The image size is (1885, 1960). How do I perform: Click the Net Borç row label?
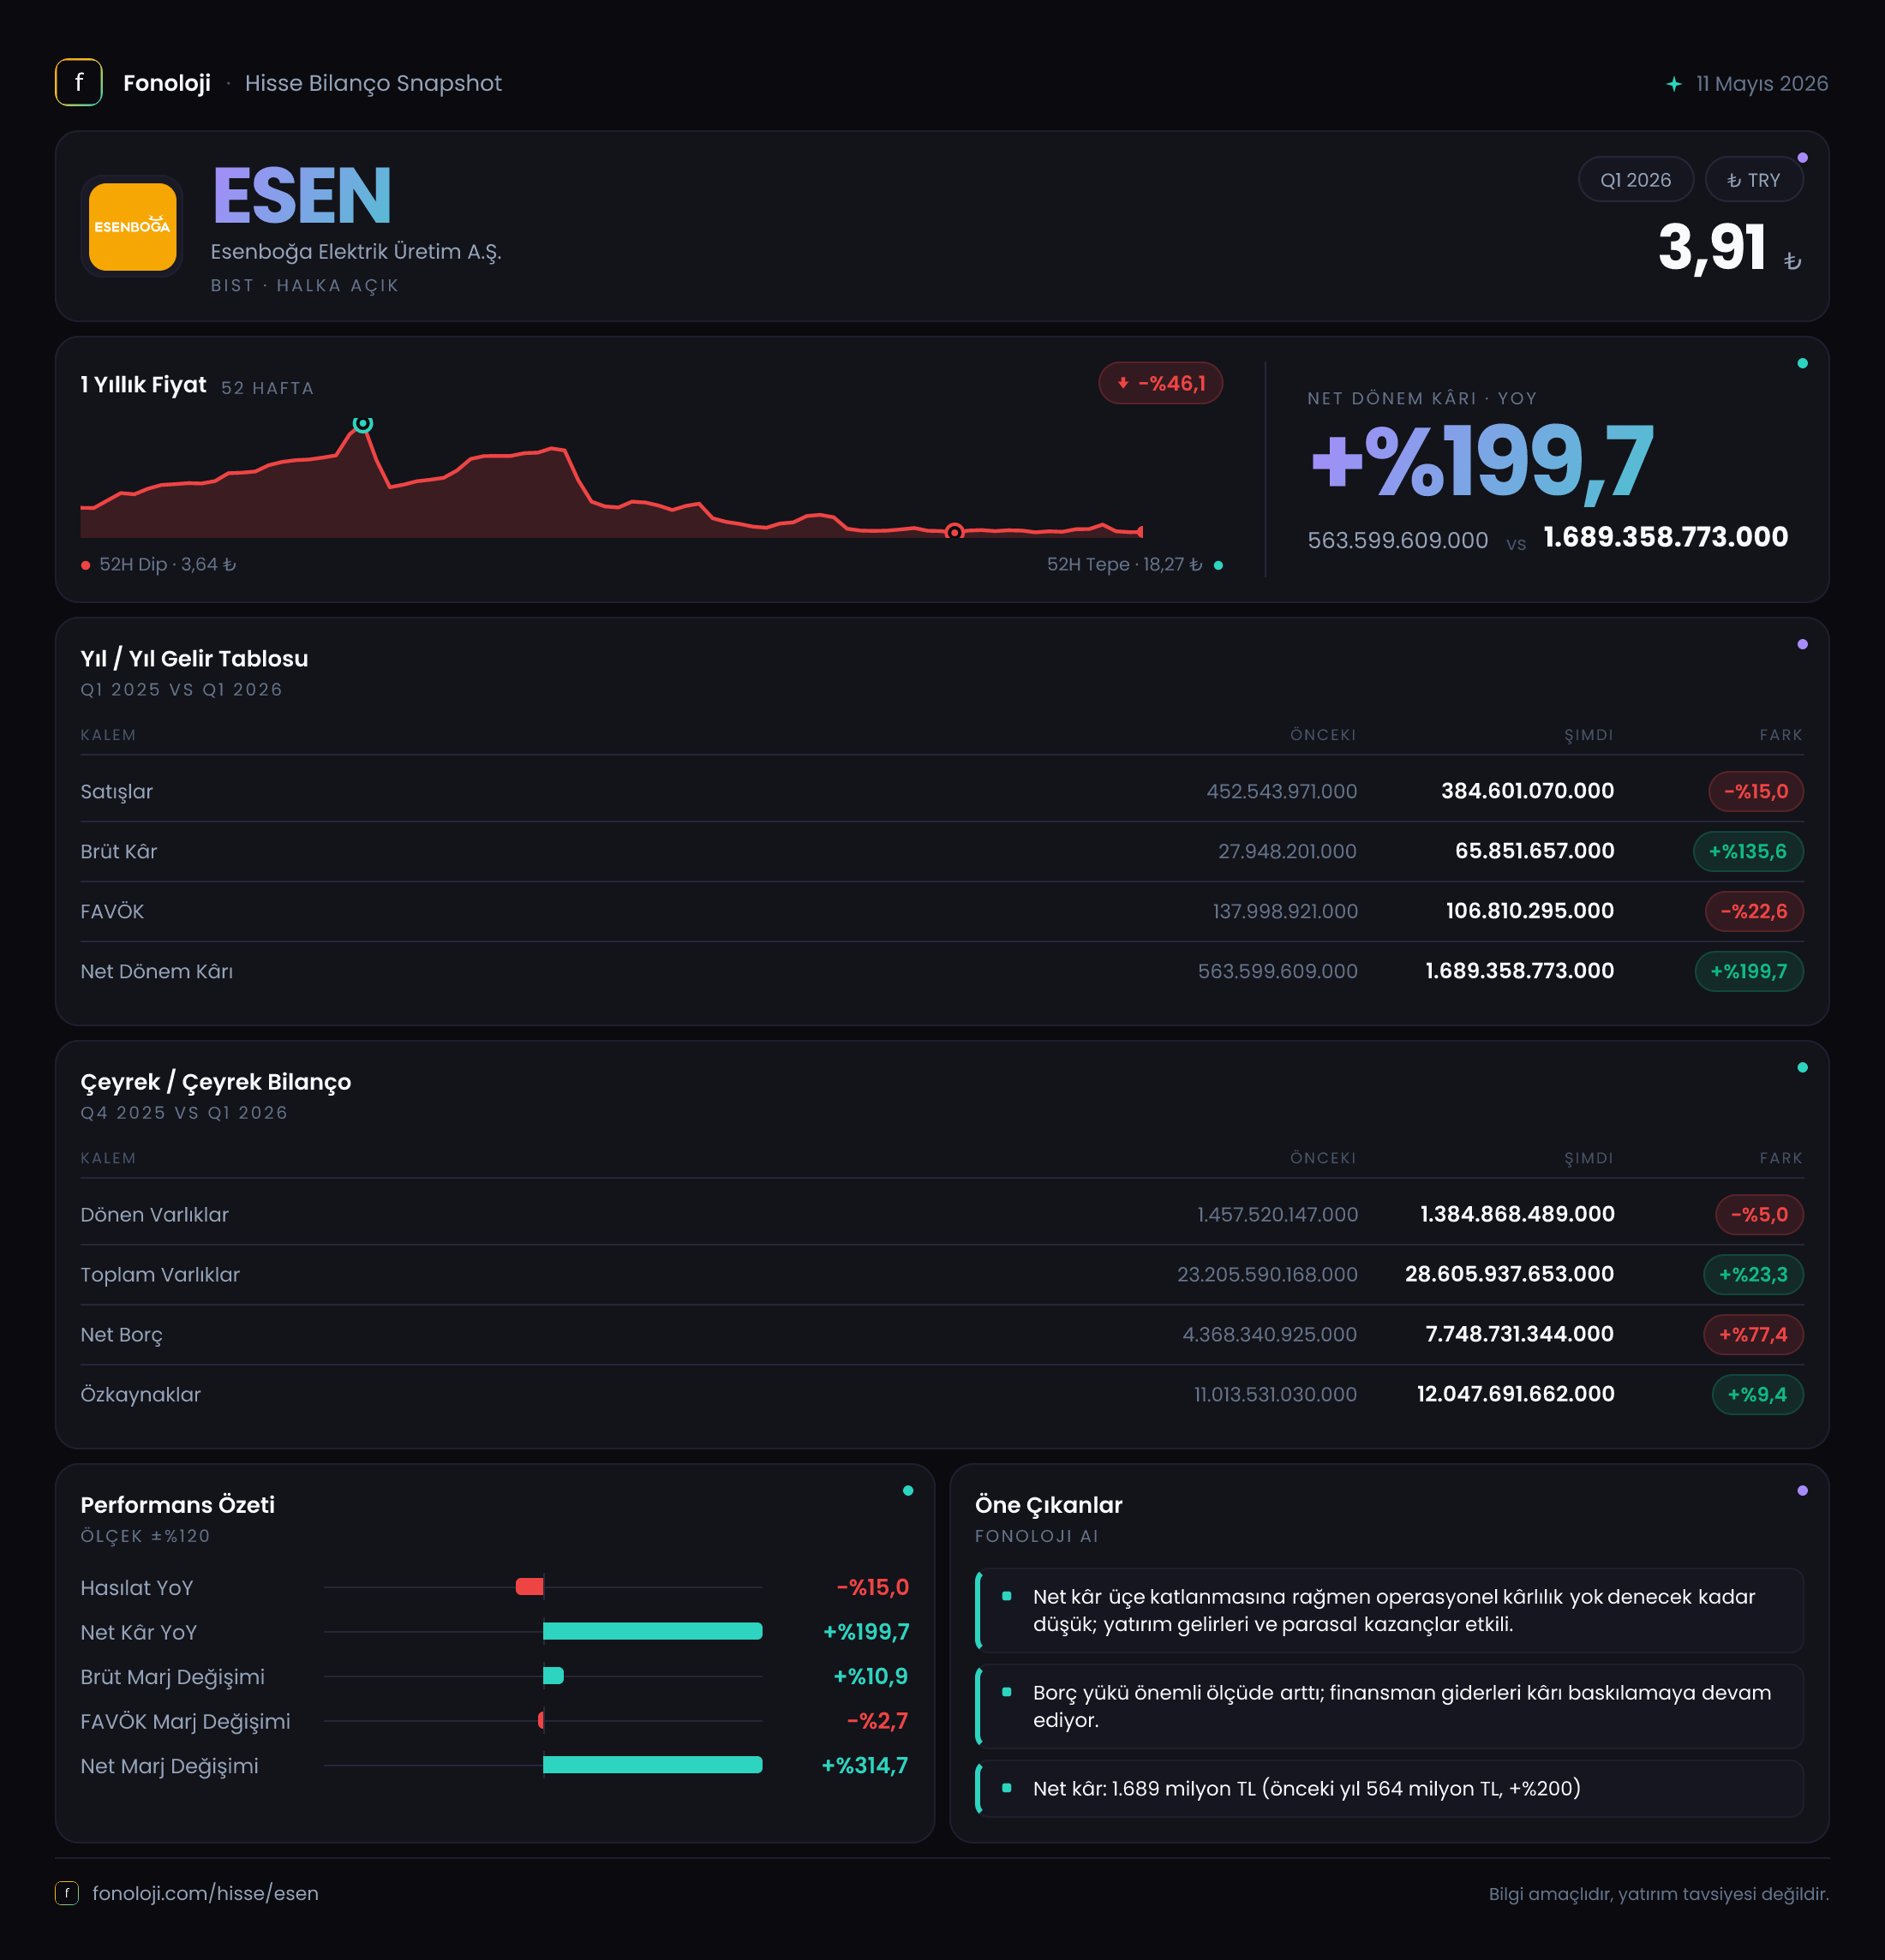121,1334
